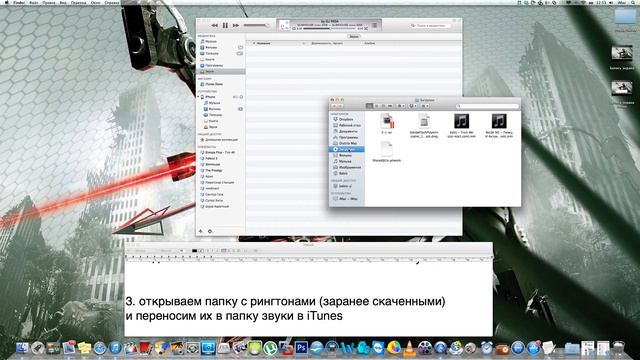Collapse the iPhone device disclosure triangle
Viewport: 640px width, 360px height.
[198, 97]
